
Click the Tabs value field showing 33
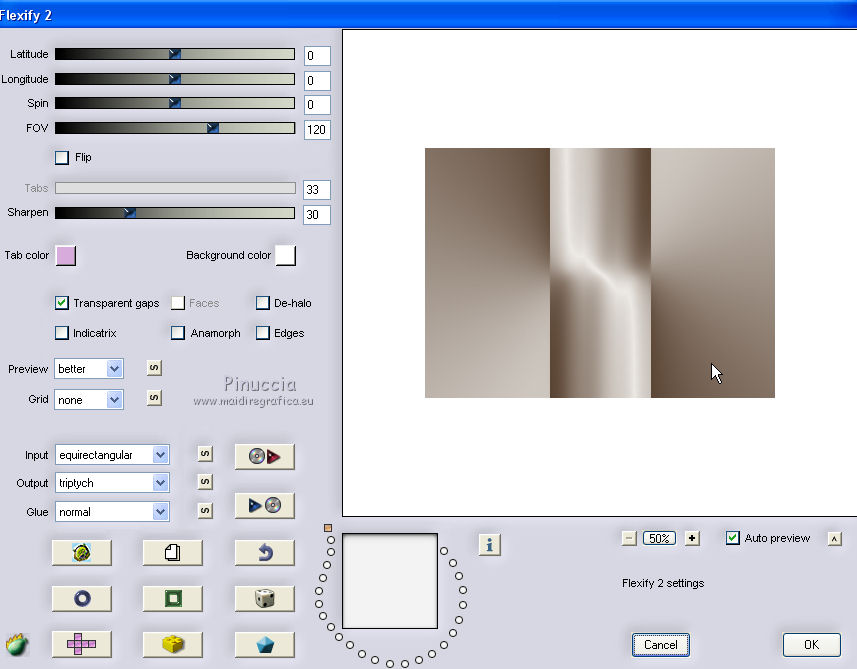pyautogui.click(x=317, y=190)
